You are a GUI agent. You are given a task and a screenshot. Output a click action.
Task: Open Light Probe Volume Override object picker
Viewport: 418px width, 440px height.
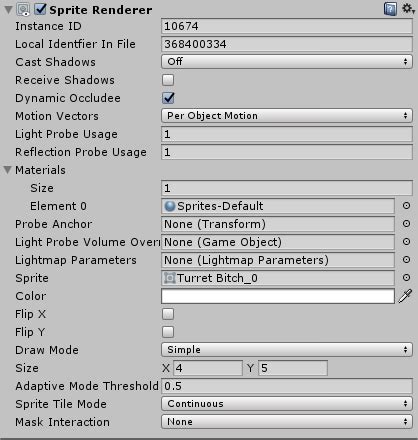click(x=406, y=242)
